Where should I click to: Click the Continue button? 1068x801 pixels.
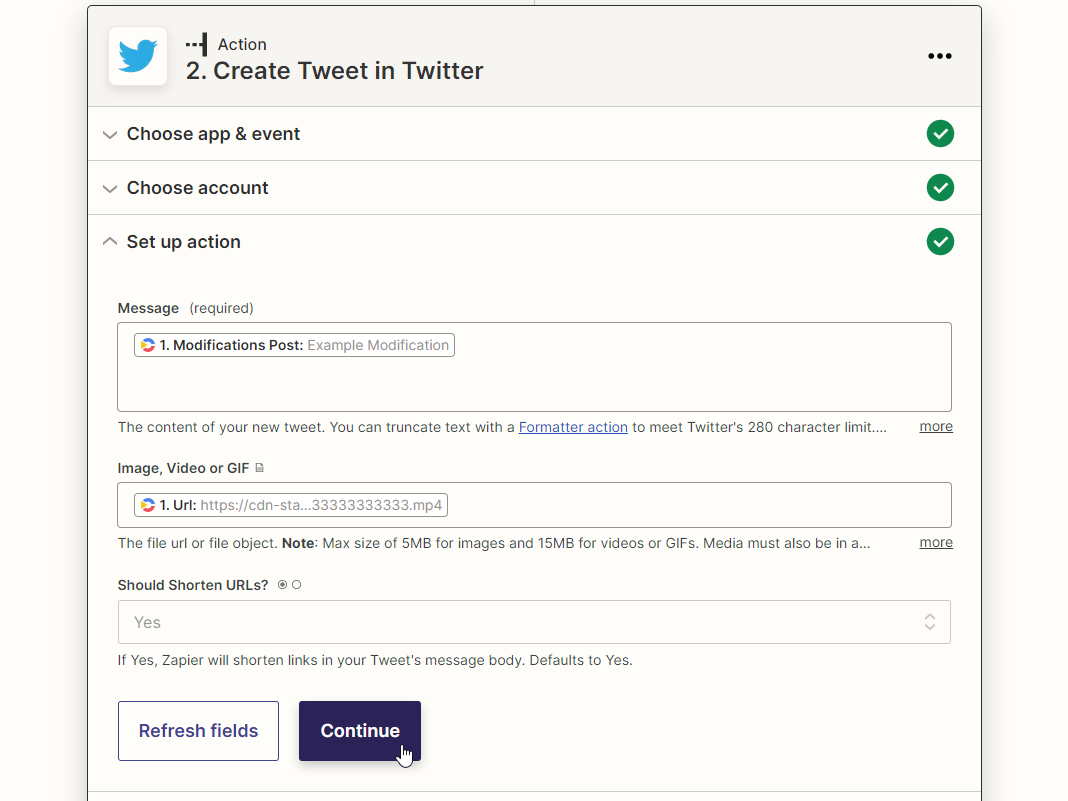(360, 731)
